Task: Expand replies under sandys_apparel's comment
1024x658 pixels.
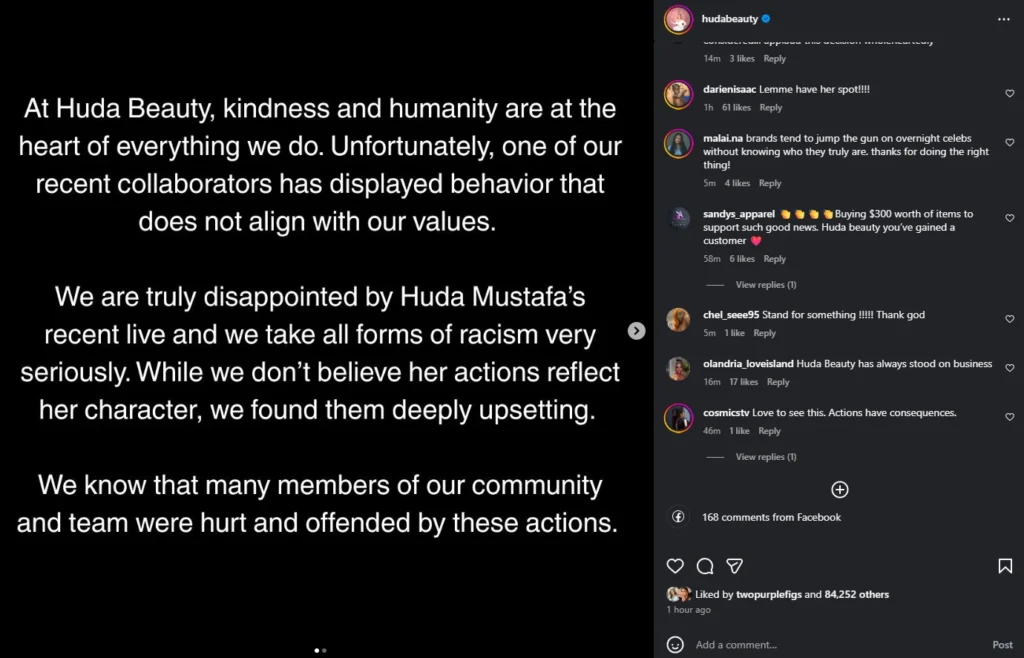Action: tap(765, 285)
